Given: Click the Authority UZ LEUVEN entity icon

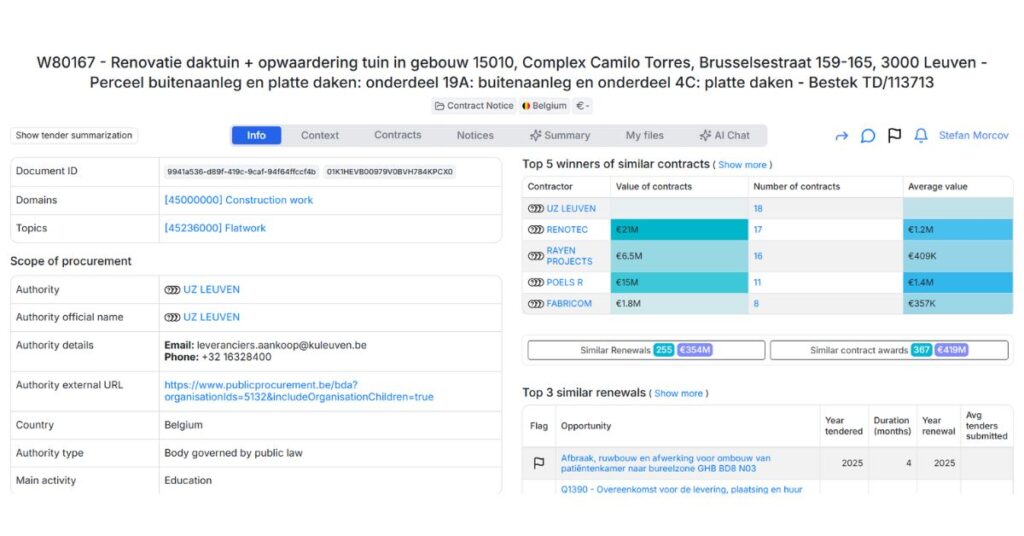Looking at the screenshot, I should pyautogui.click(x=172, y=290).
